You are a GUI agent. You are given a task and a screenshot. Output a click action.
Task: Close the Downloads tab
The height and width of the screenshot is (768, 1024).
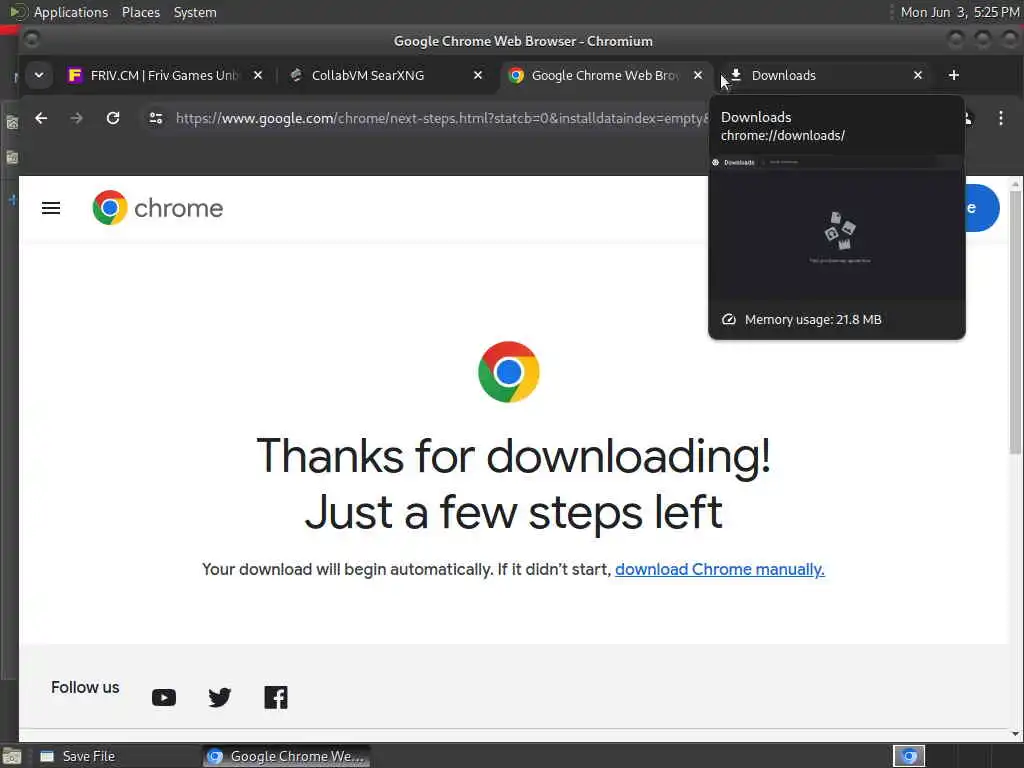pyautogui.click(x=918, y=75)
